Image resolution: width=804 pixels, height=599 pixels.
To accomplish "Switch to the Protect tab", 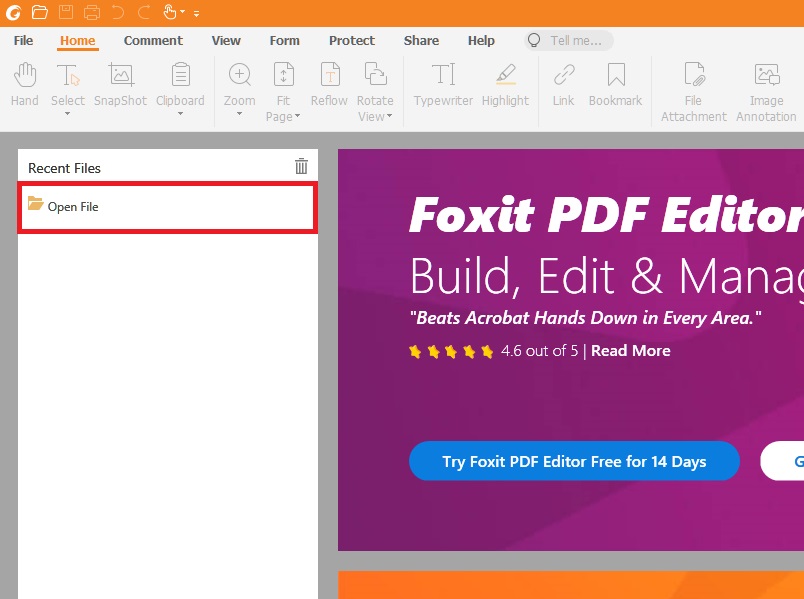I will click(352, 41).
